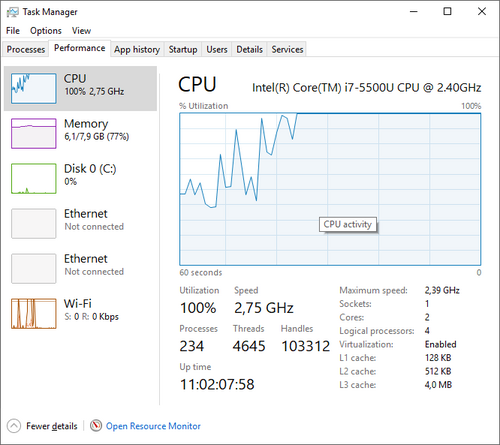The height and width of the screenshot is (445, 500).
Task: Click the Open Resource Monitor link
Action: click(153, 426)
